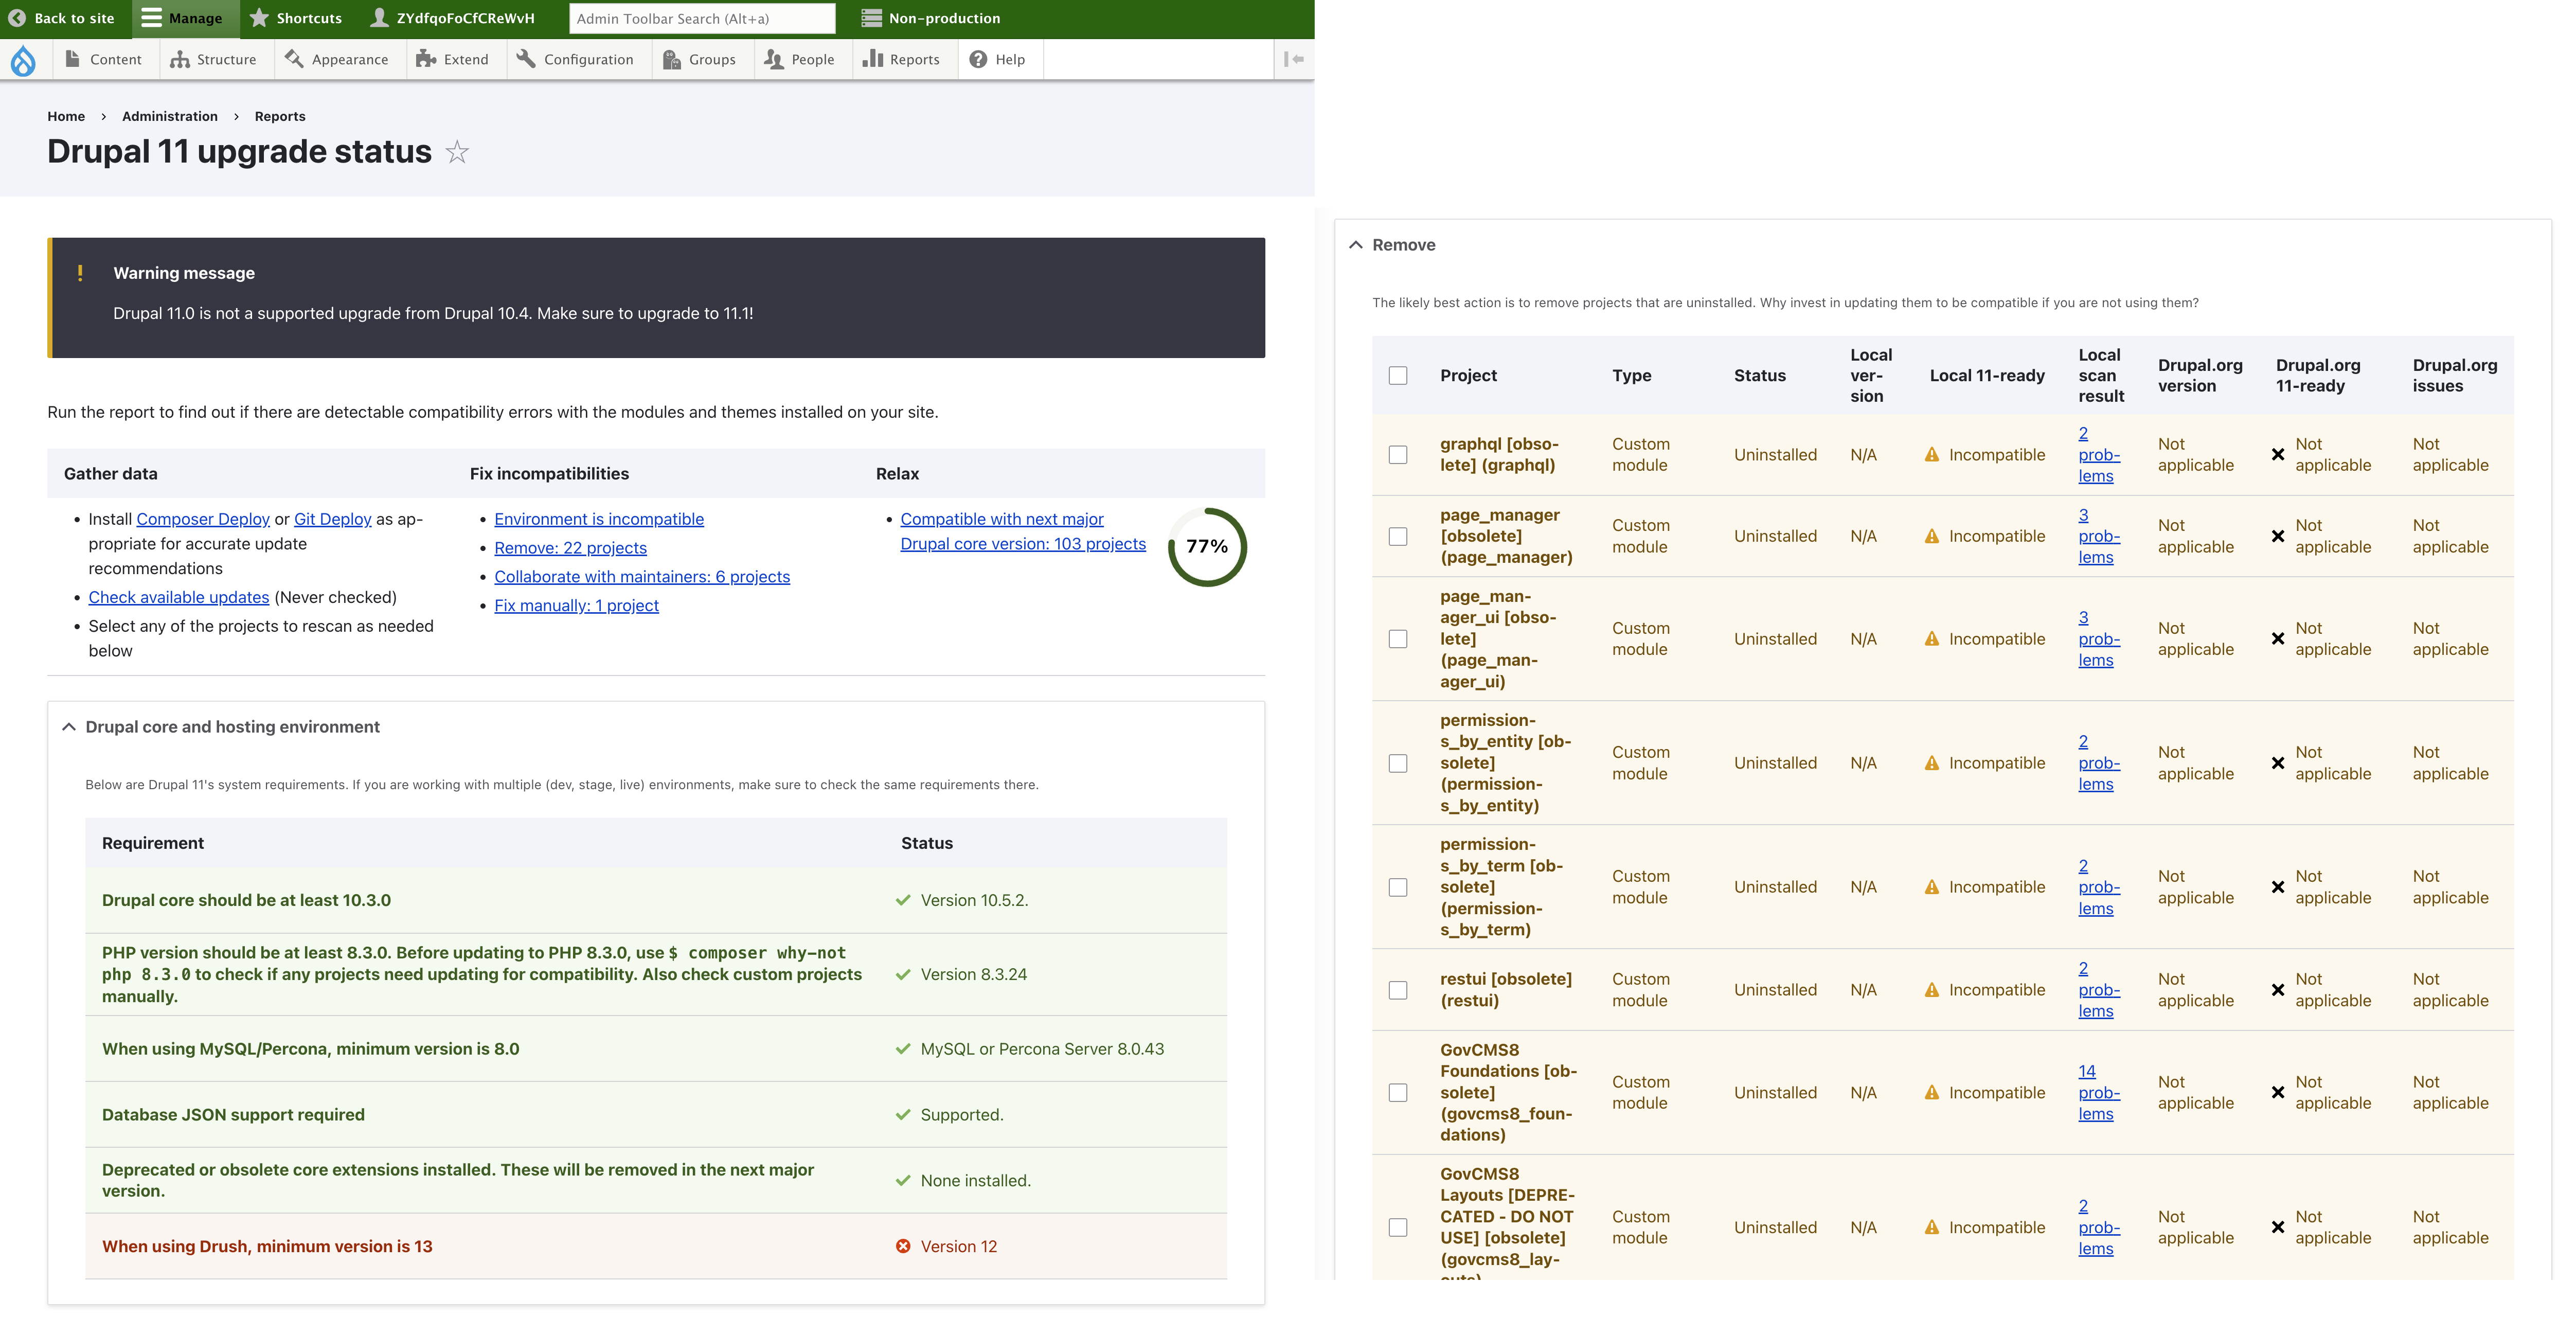Collapse the Remove section
Viewport: 2576px width, 1317px height.
1402,245
